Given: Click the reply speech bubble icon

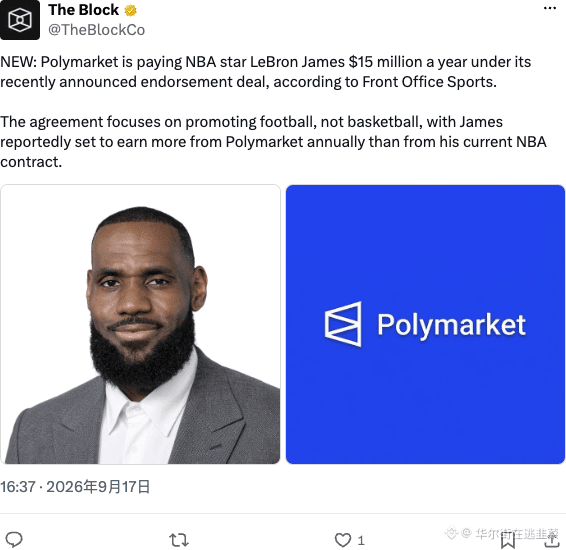Looking at the screenshot, I should point(14,540).
